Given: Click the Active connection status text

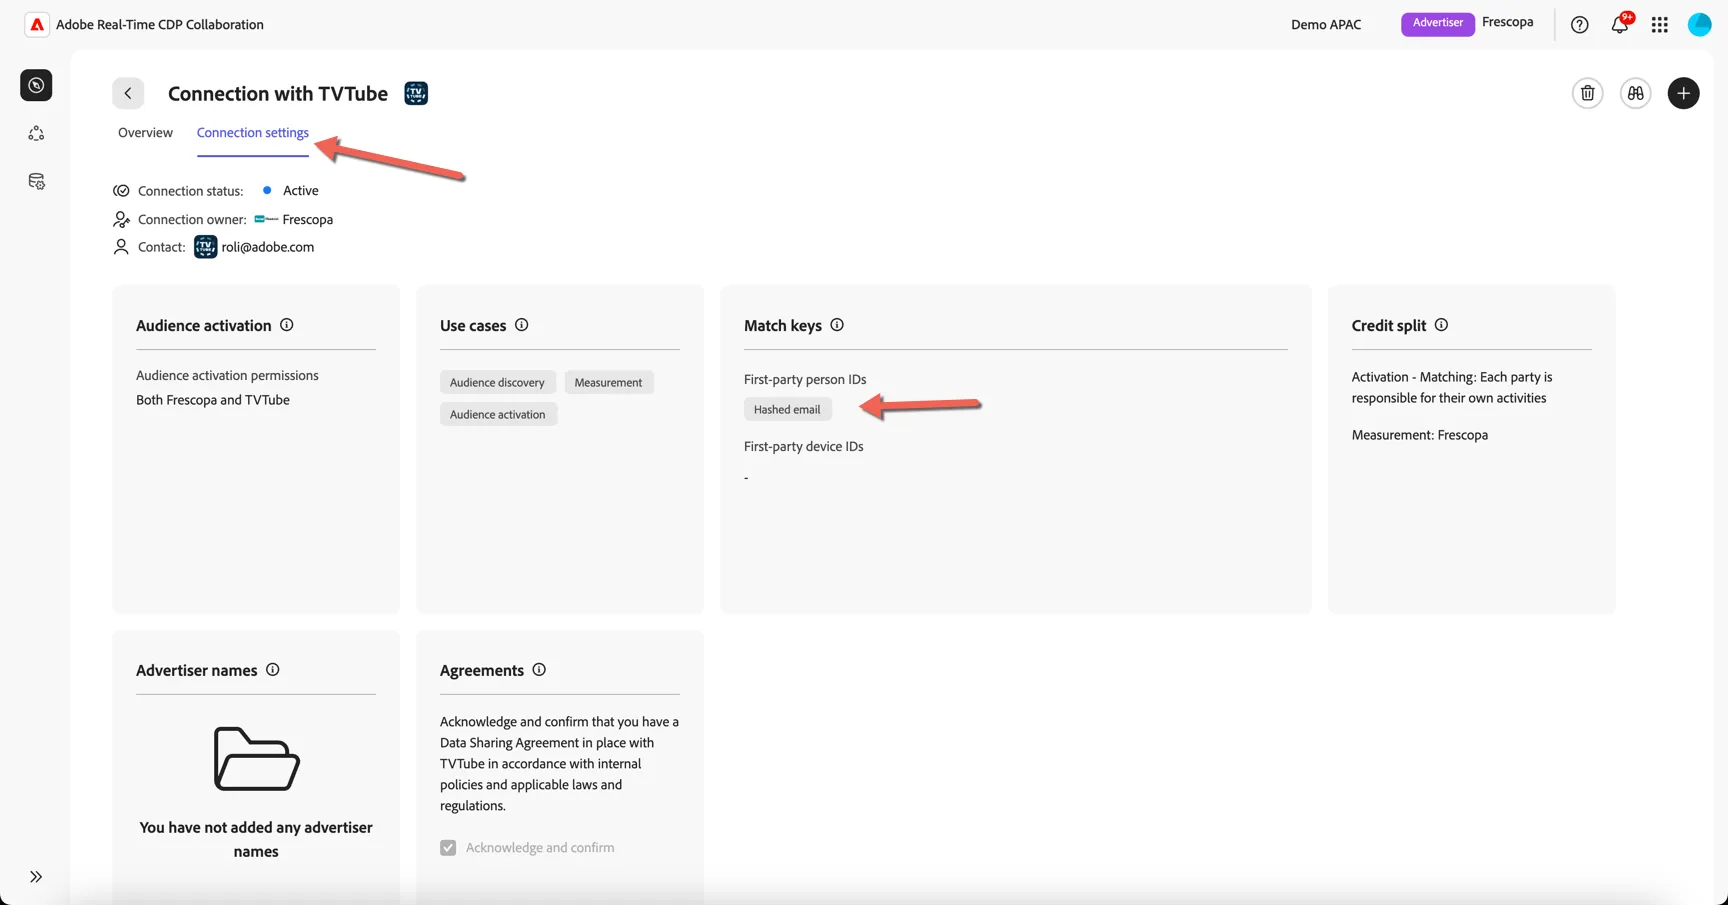Looking at the screenshot, I should [300, 190].
